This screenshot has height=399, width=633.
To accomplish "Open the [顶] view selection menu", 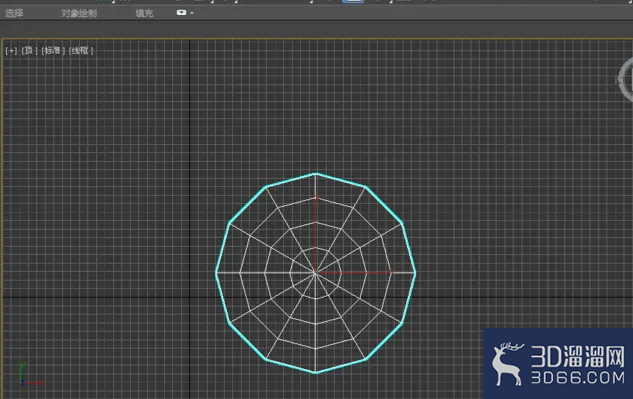I will (29, 50).
